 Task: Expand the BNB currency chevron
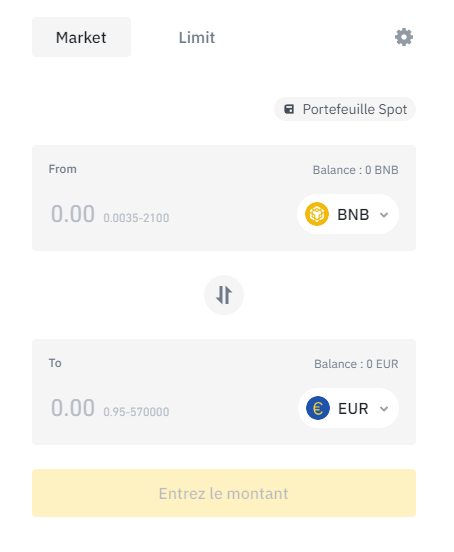[384, 214]
